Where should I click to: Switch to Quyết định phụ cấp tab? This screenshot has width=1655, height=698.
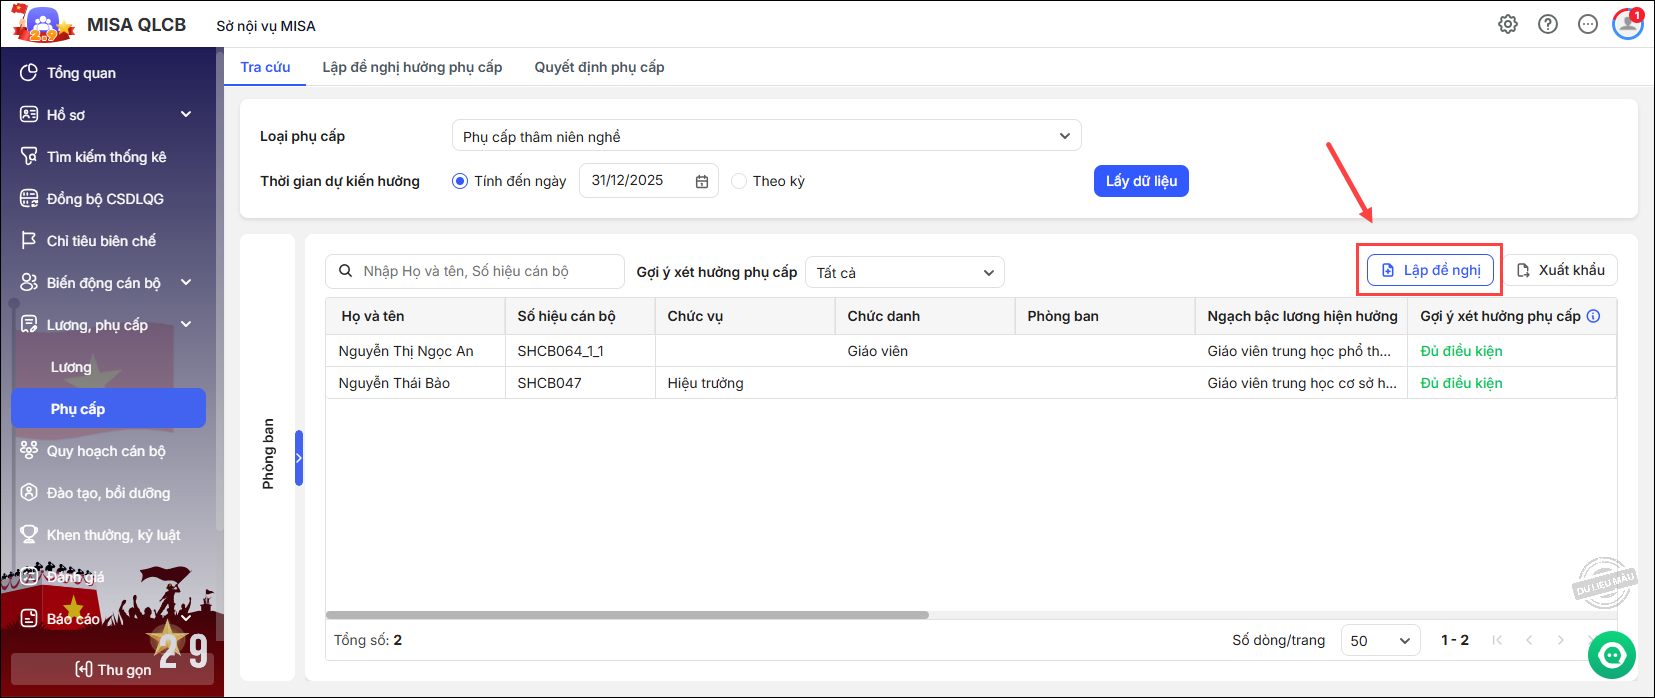[x=599, y=67]
